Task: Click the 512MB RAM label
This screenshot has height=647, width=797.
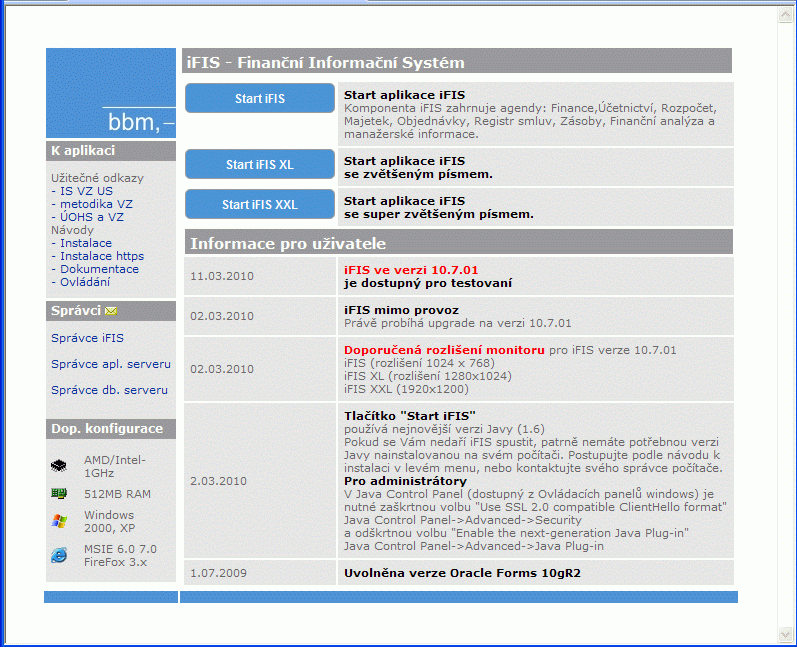Action: pyautogui.click(x=117, y=494)
